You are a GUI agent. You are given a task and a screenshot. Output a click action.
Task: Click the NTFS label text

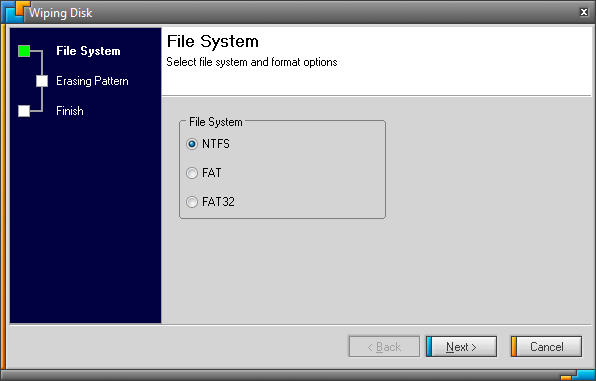point(216,144)
